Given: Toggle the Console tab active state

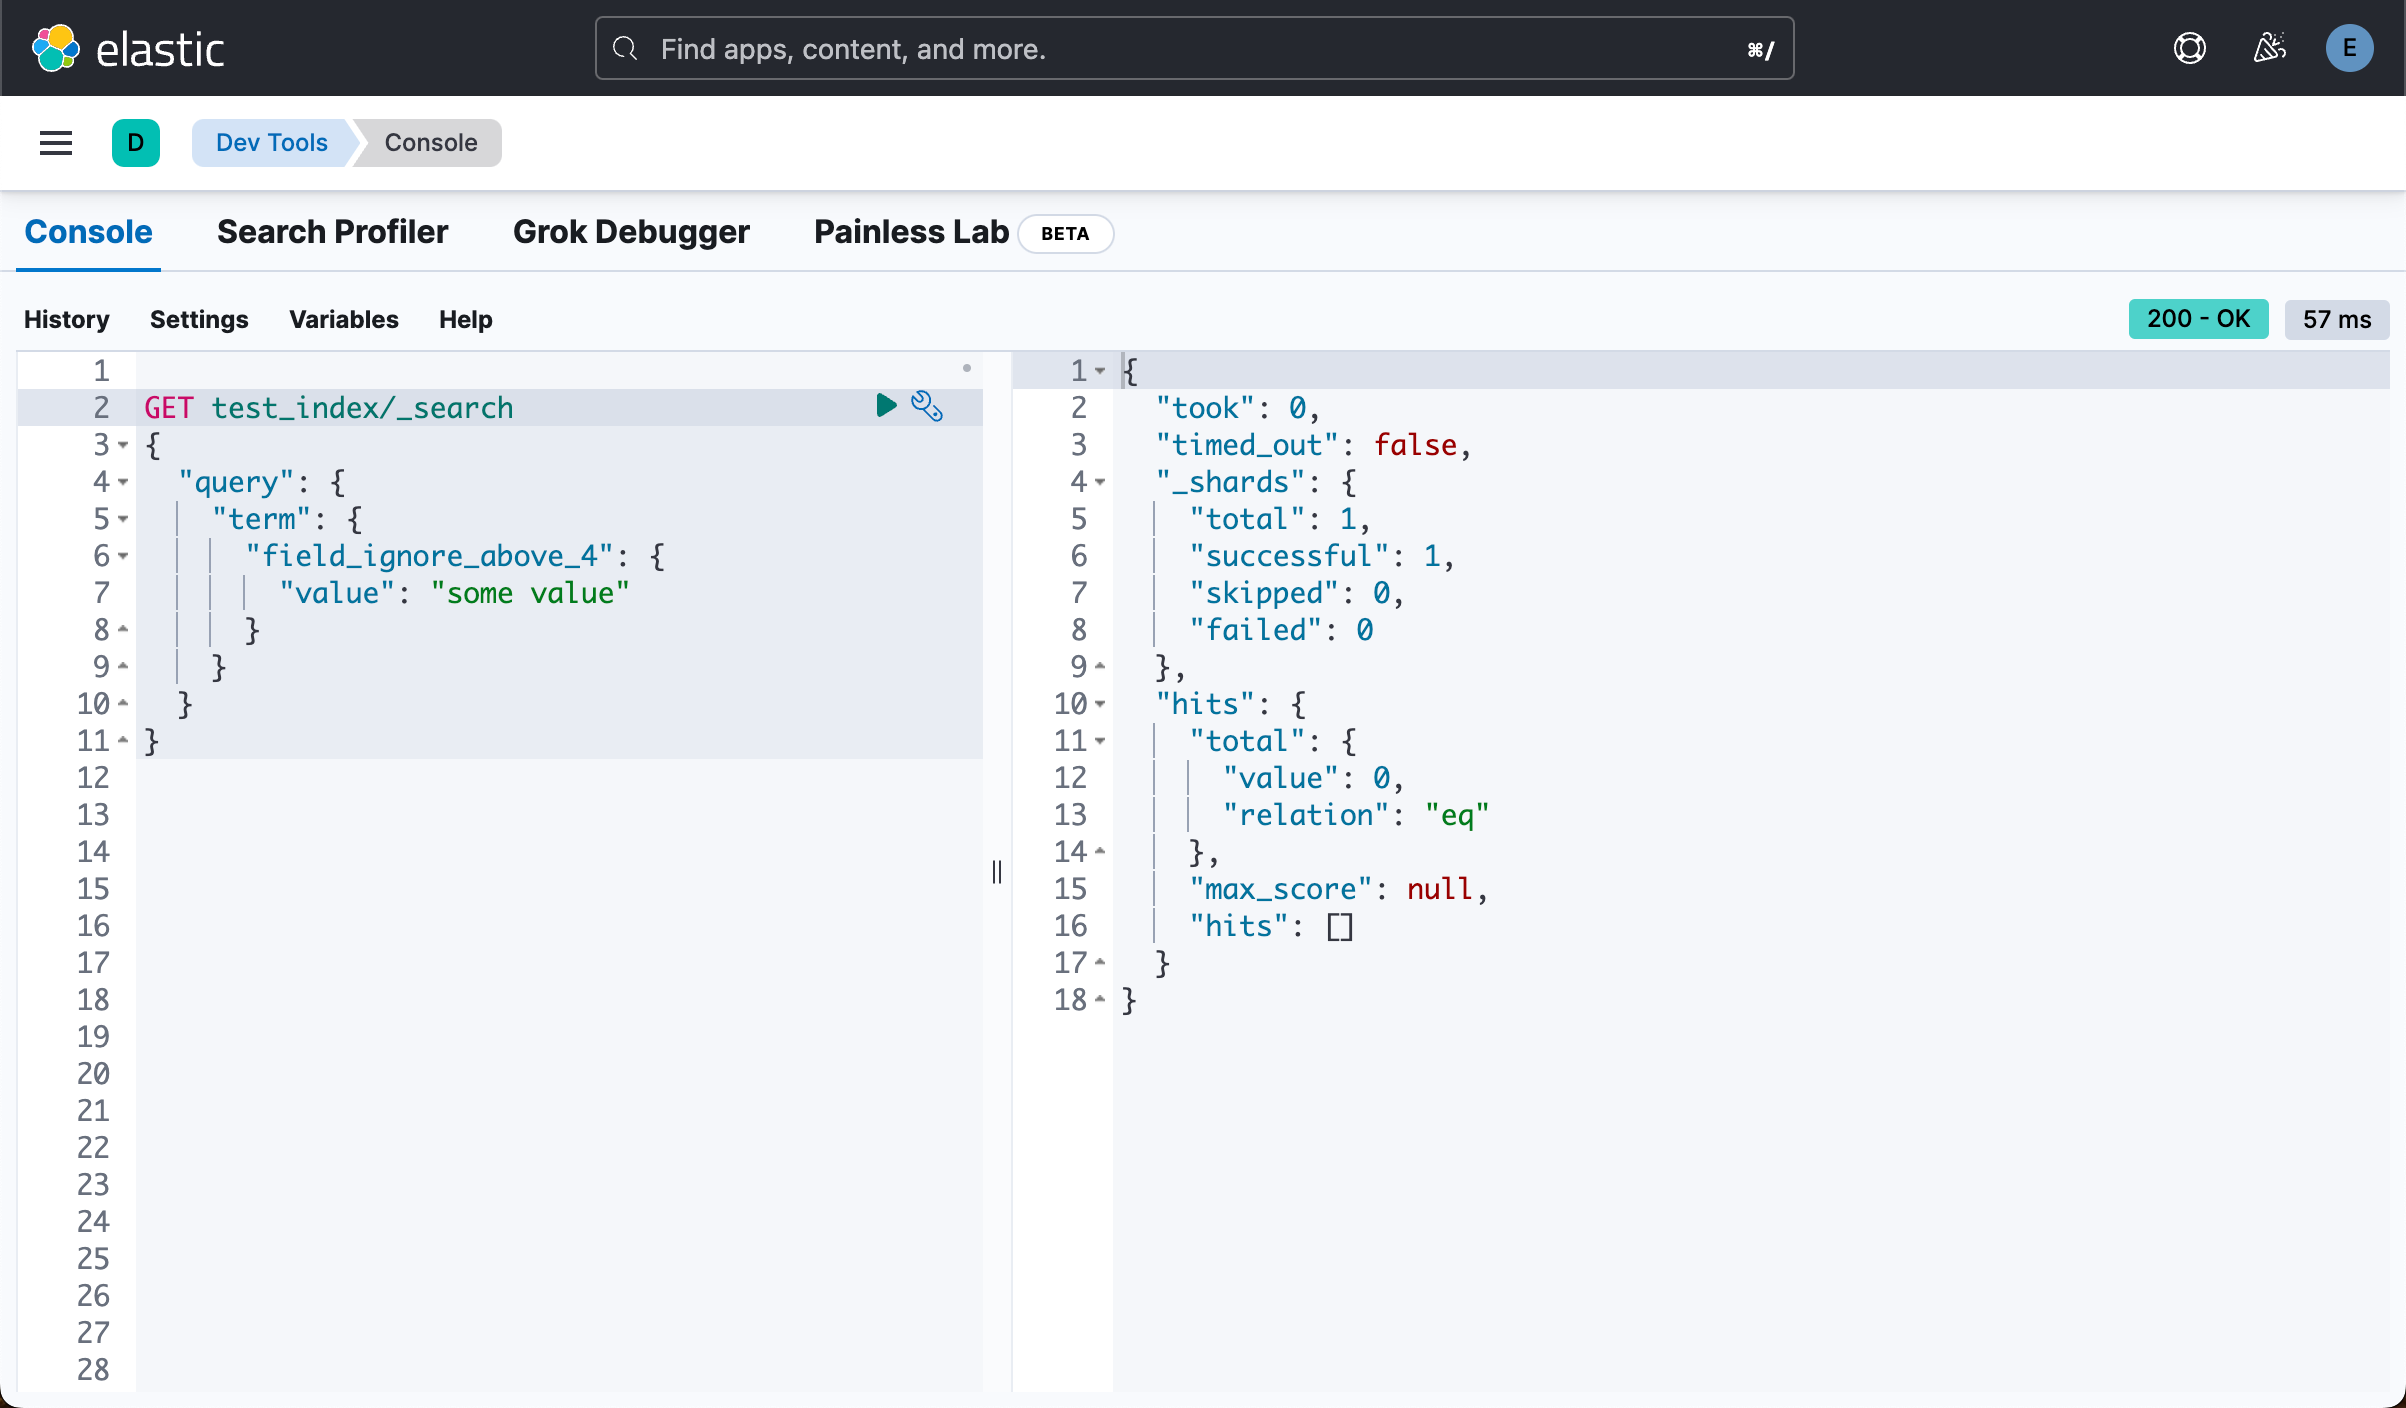Looking at the screenshot, I should point(87,231).
